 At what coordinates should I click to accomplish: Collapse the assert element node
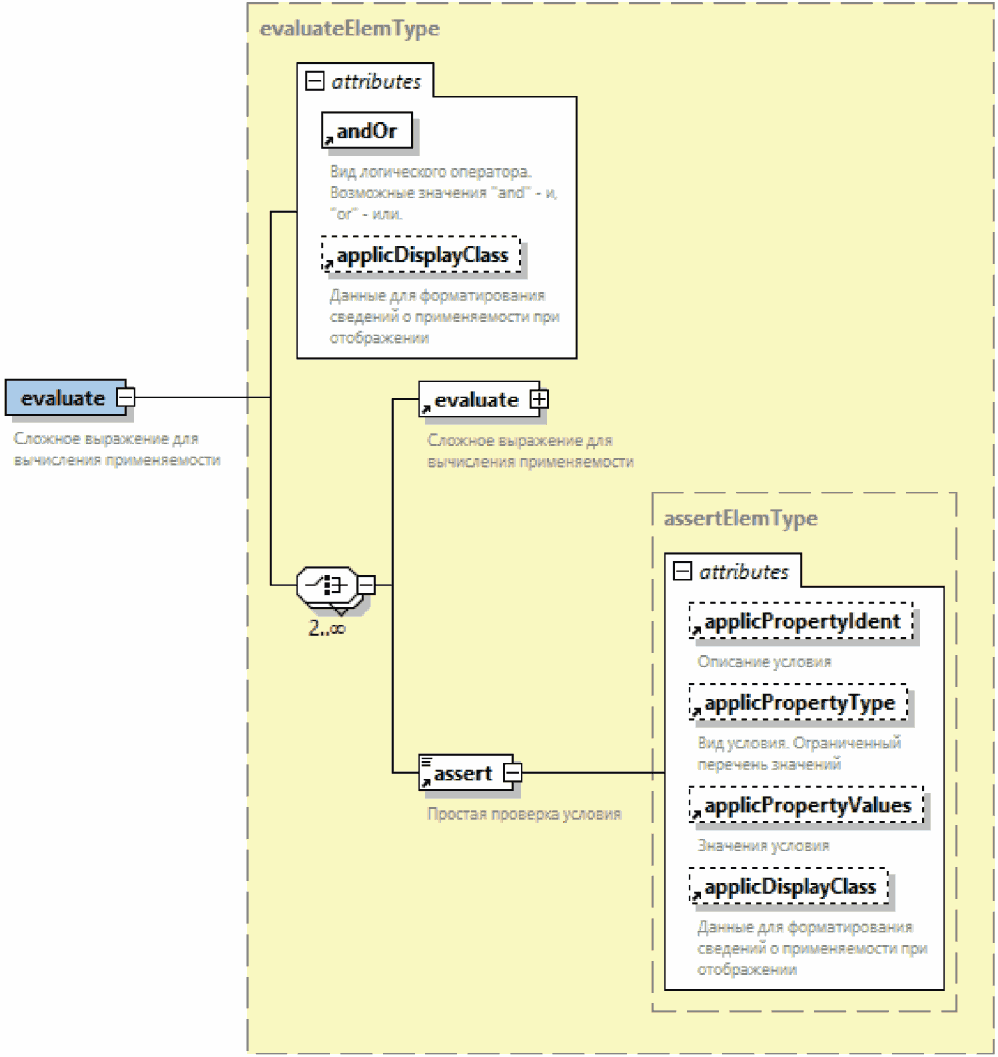tap(512, 773)
